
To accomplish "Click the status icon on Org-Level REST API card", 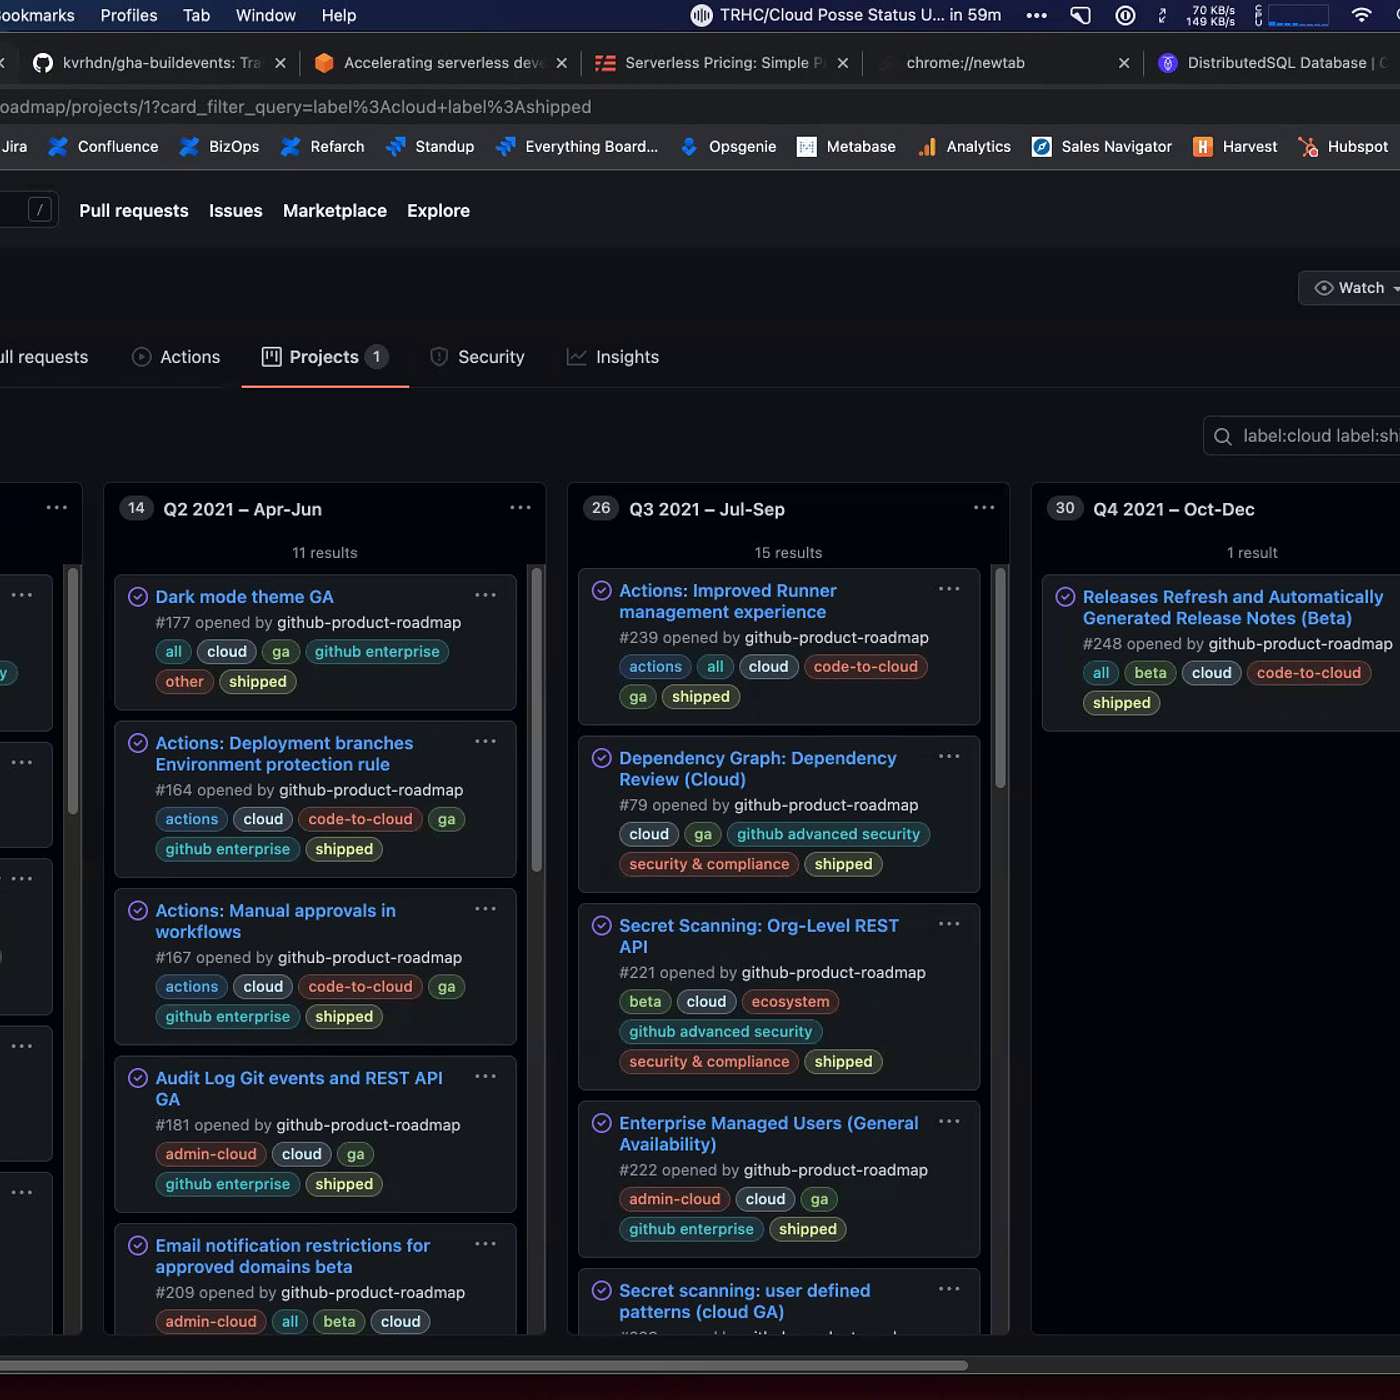I will (602, 926).
